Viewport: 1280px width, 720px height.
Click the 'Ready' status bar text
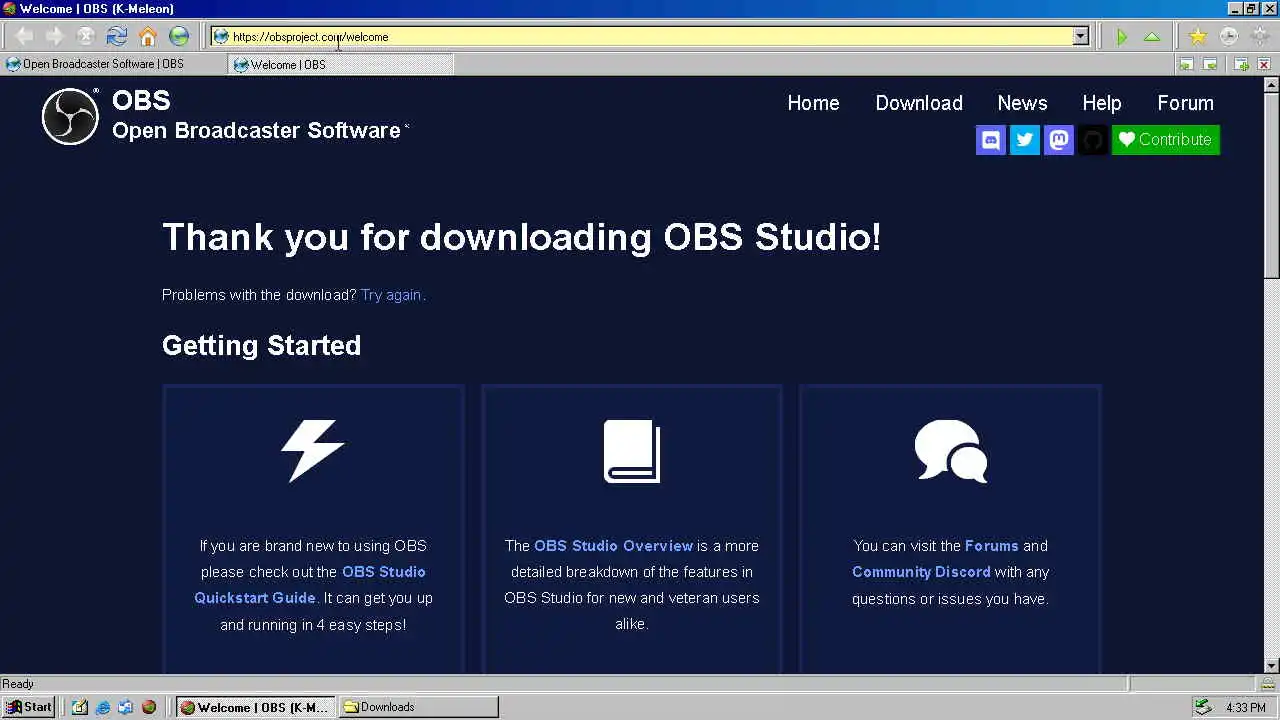coord(18,684)
